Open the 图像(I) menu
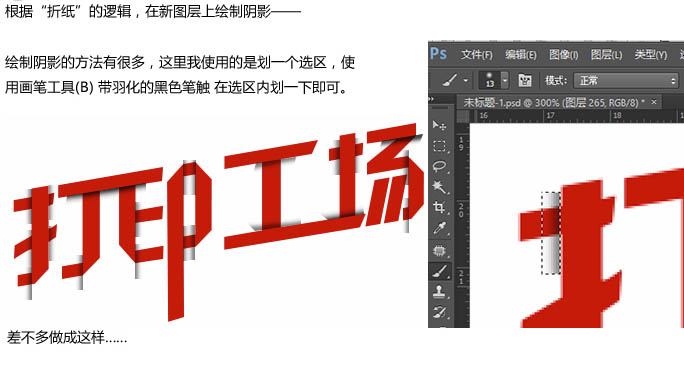Viewport: 684px width, 367px height. 564,55
